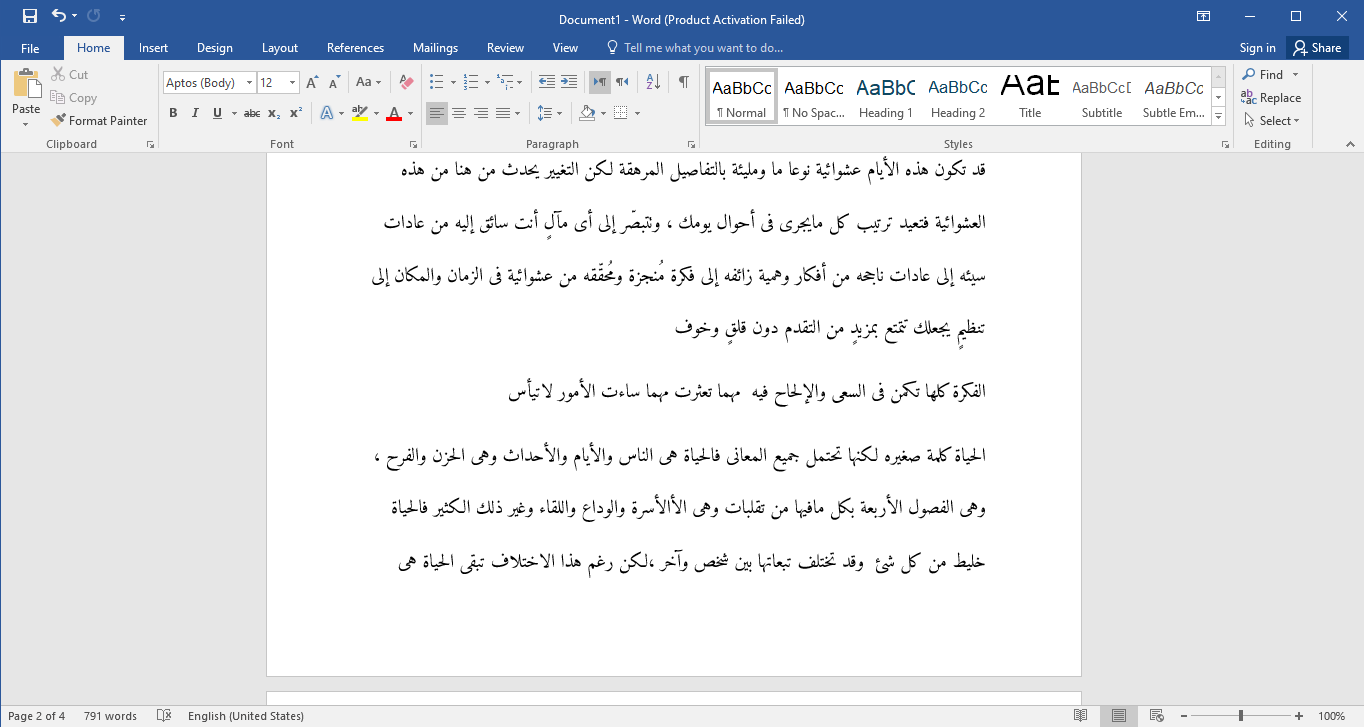
Task: Apply red font color
Action: (394, 113)
